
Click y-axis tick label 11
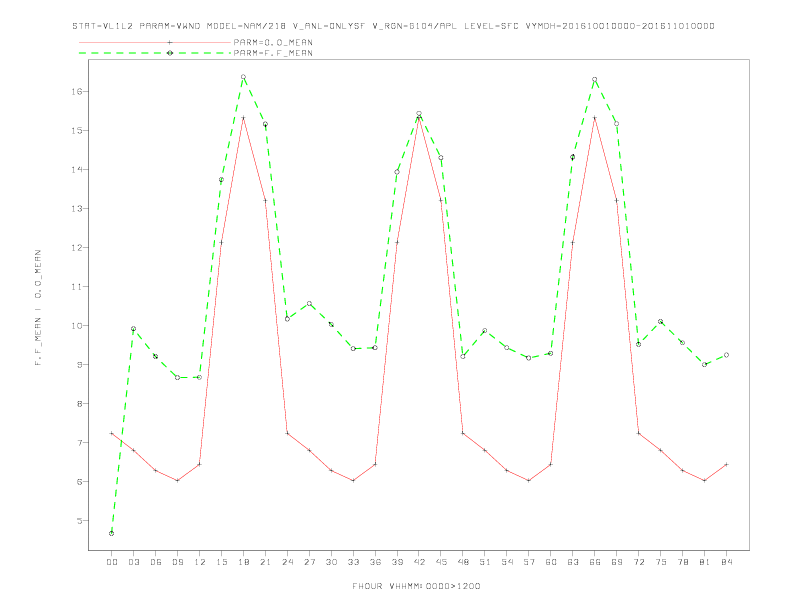(77, 286)
